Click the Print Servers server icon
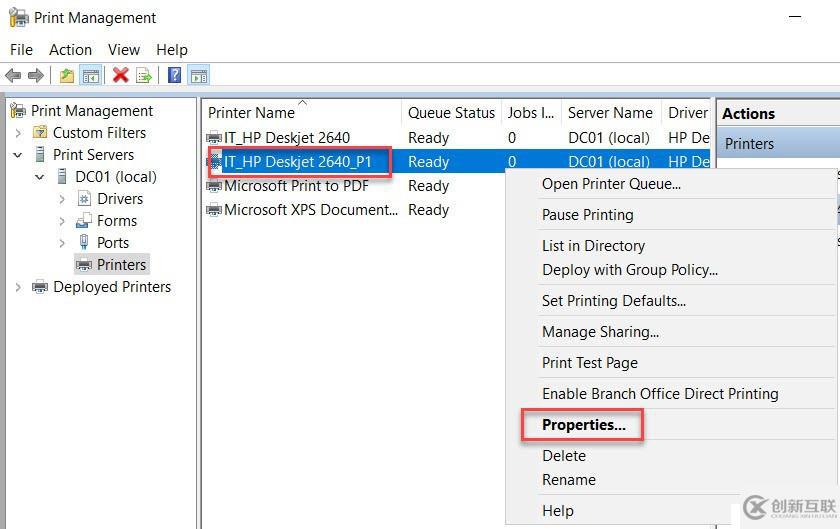Image resolution: width=840 pixels, height=529 pixels. (x=40, y=154)
